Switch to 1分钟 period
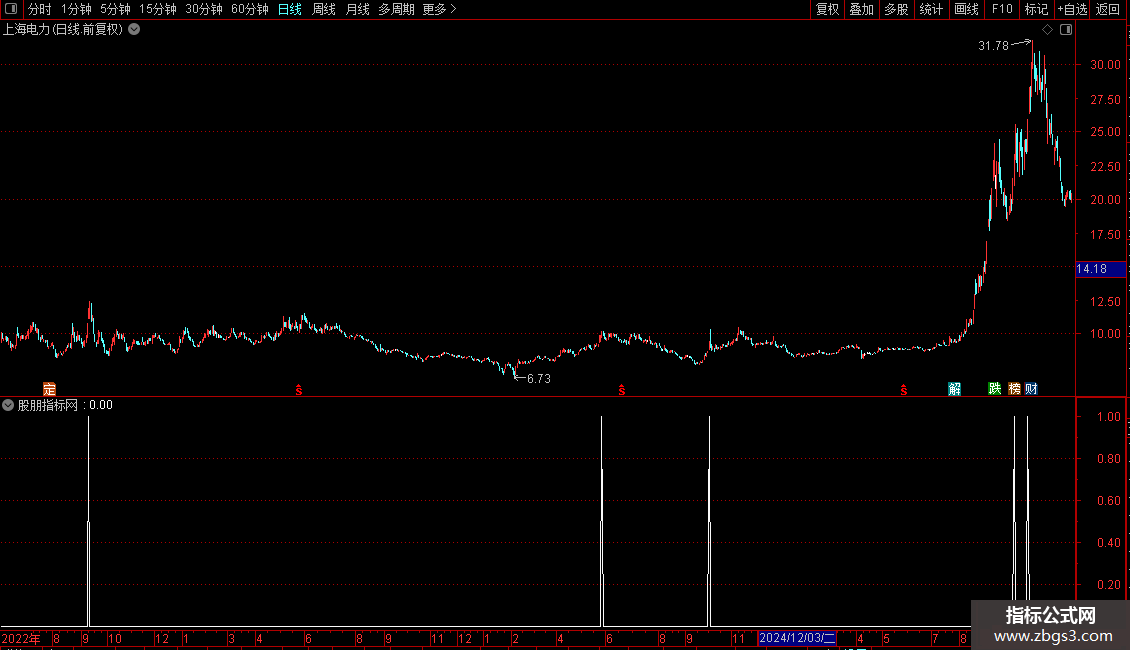 76,9
